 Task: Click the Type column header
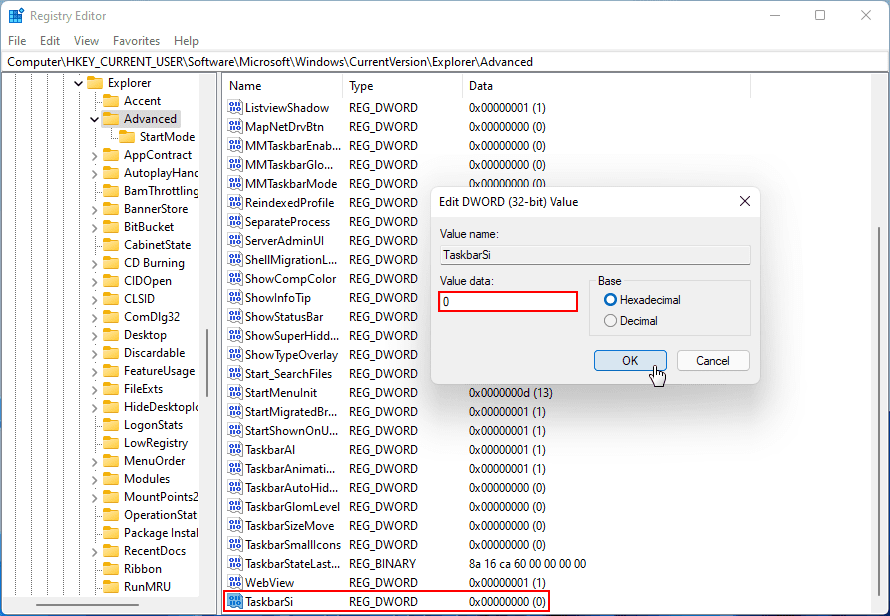click(x=402, y=86)
